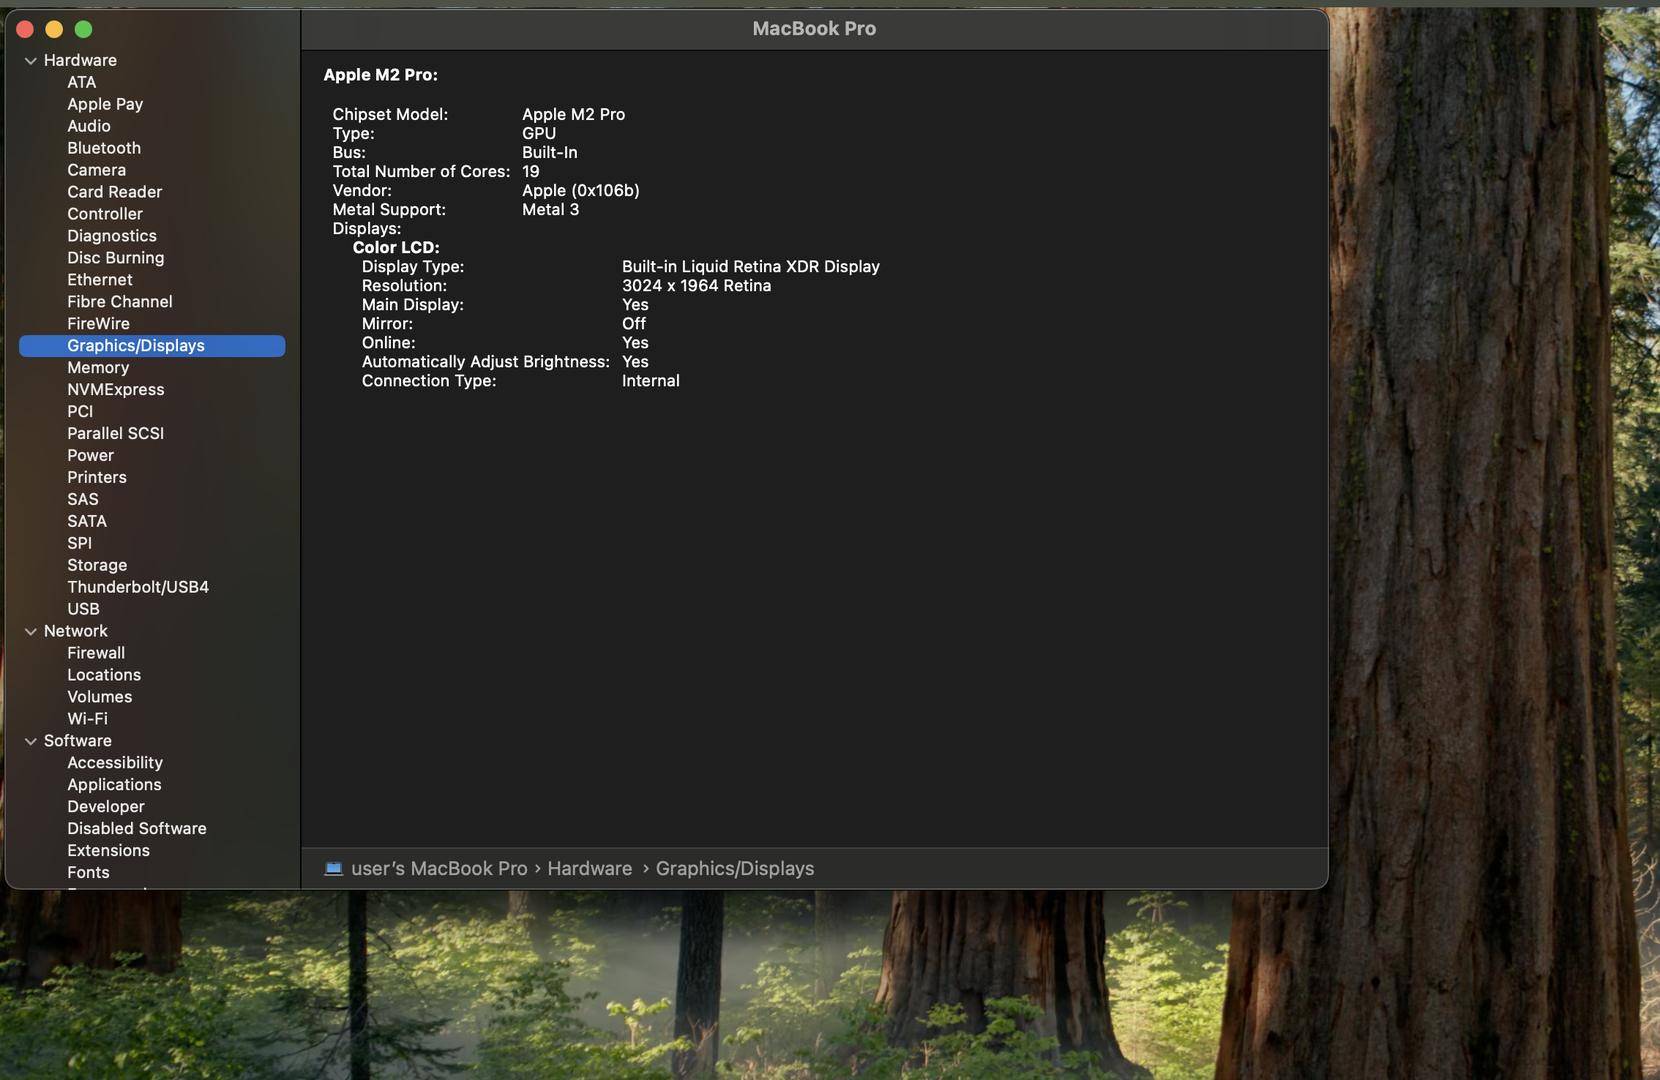Click Hardware in the path bar
1660x1080 pixels.
point(590,870)
